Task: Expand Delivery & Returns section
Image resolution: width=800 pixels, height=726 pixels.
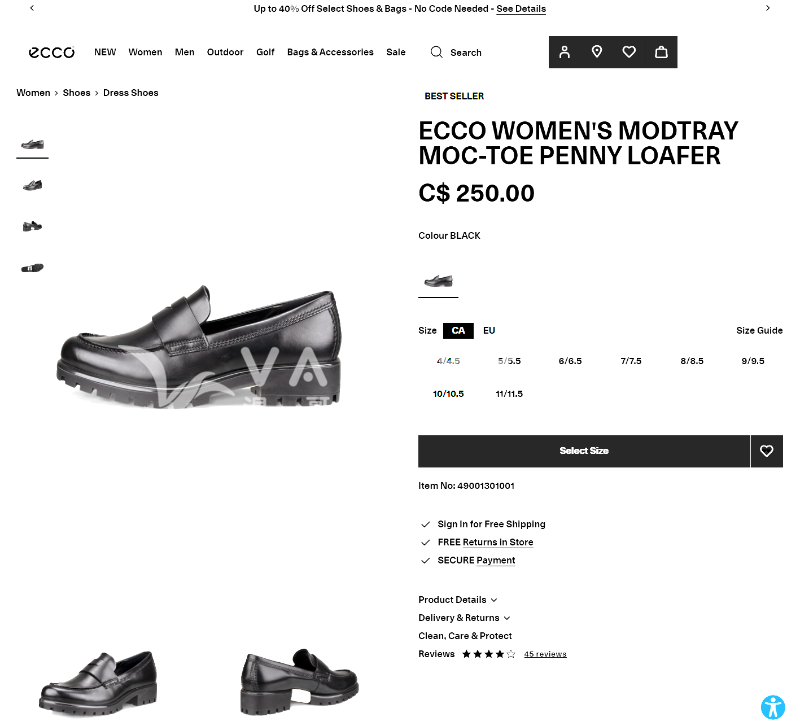Action: [464, 618]
